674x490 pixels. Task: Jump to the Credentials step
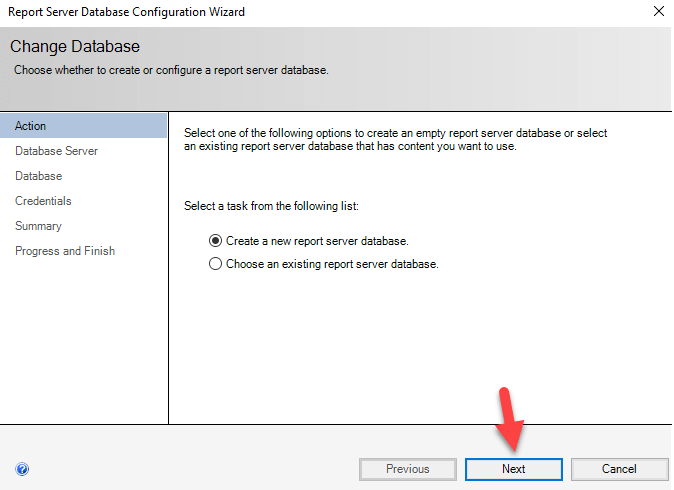pos(43,201)
